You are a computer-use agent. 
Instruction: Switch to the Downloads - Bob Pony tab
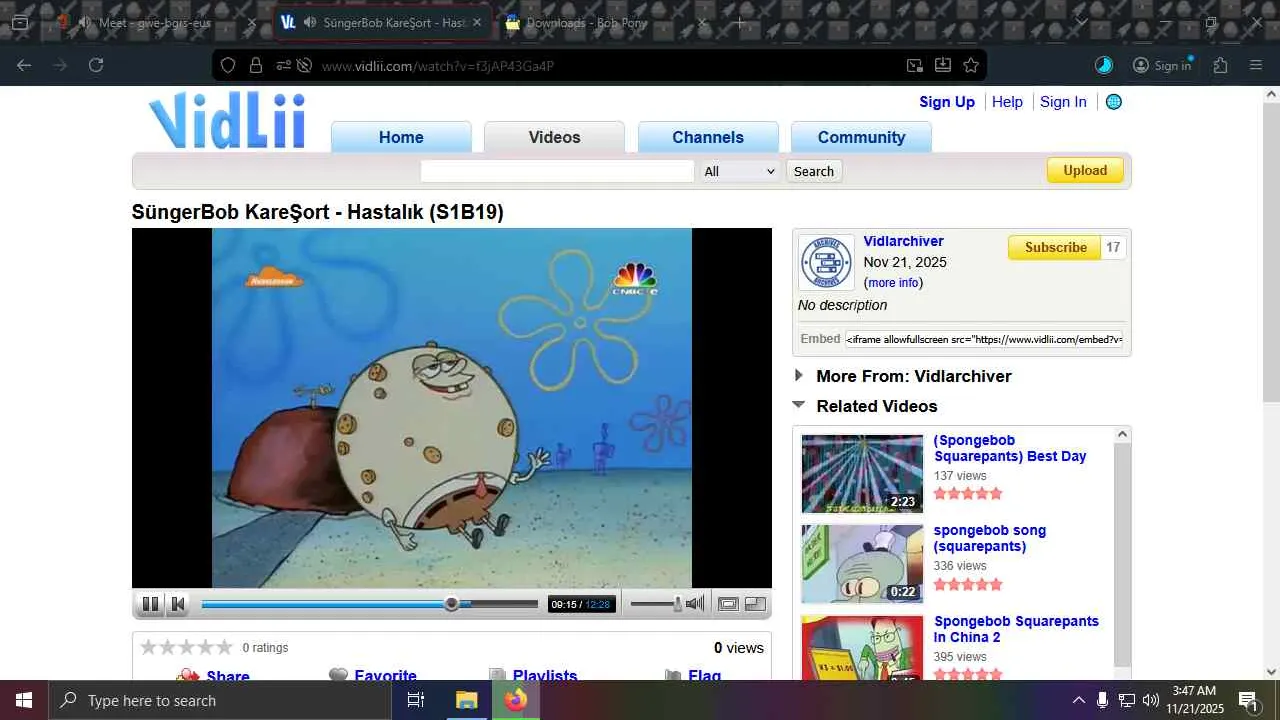click(x=605, y=22)
